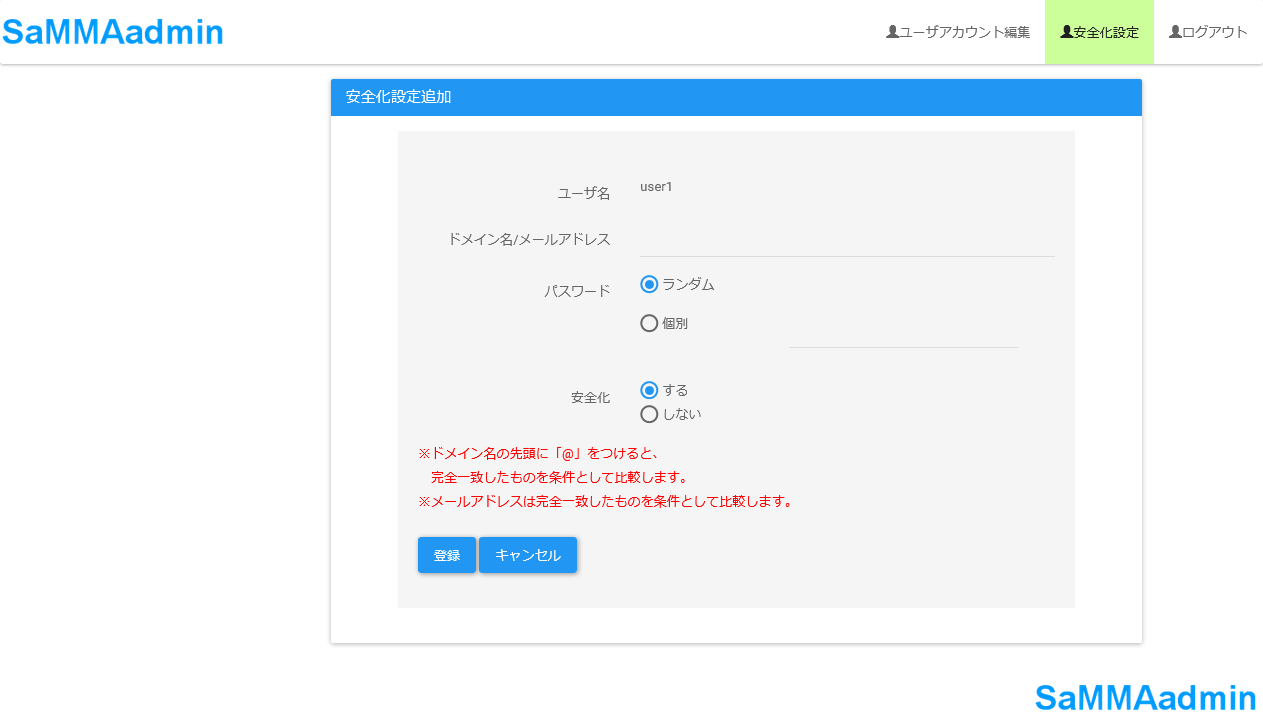
Task: Click the user icon beside 安全化設定
Action: pos(1066,32)
